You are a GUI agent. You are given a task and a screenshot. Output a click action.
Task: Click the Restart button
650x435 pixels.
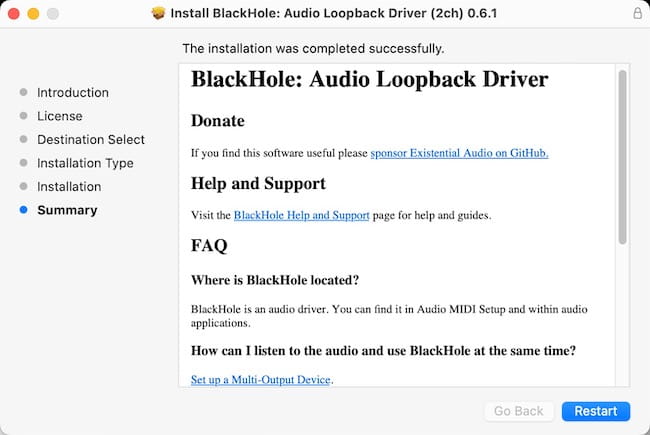[x=596, y=411]
